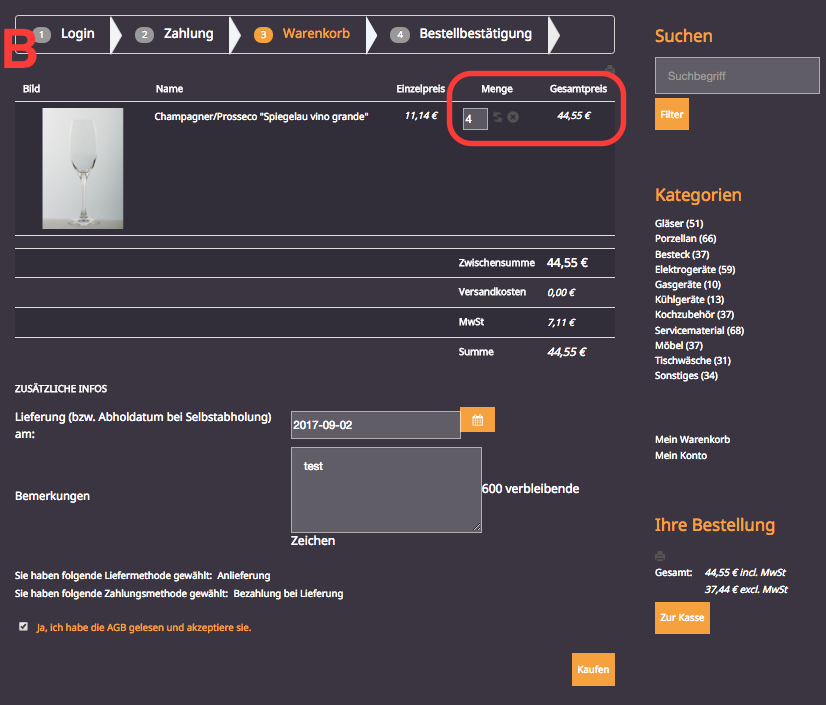
Task: Click the Versandkosten value 0,00 €
Action: click(561, 292)
